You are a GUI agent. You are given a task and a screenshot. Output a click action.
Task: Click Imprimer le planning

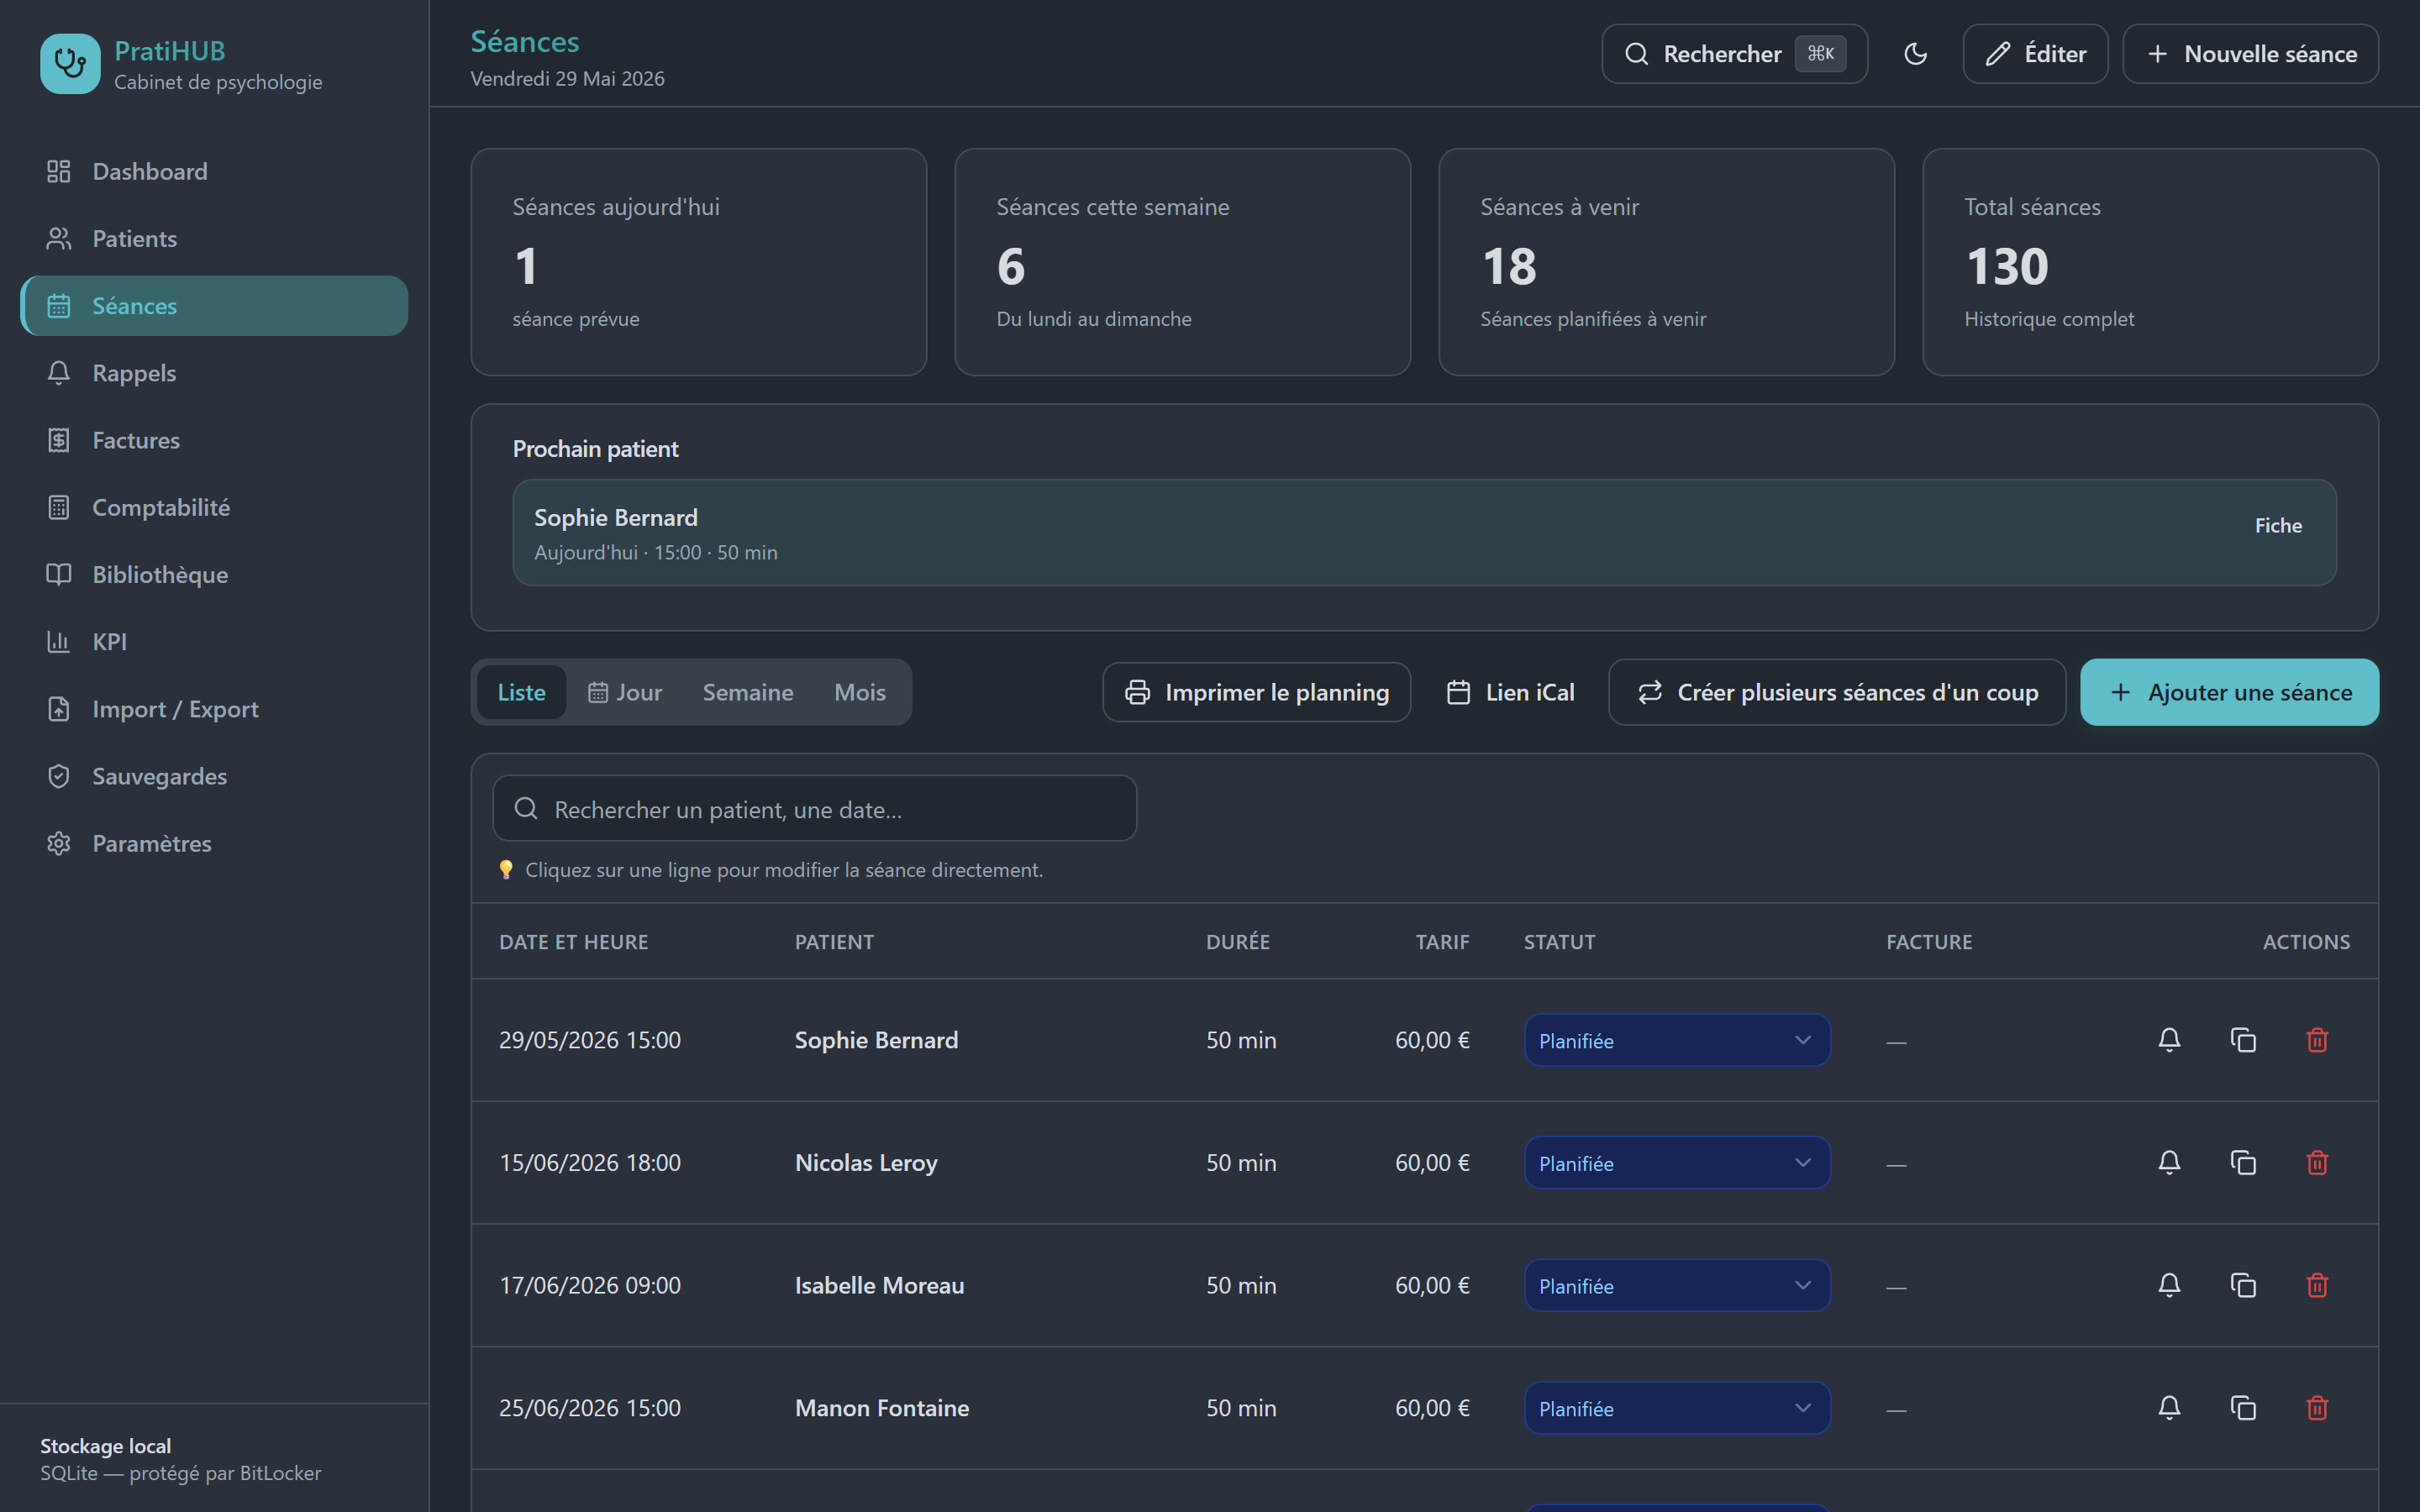[1256, 692]
